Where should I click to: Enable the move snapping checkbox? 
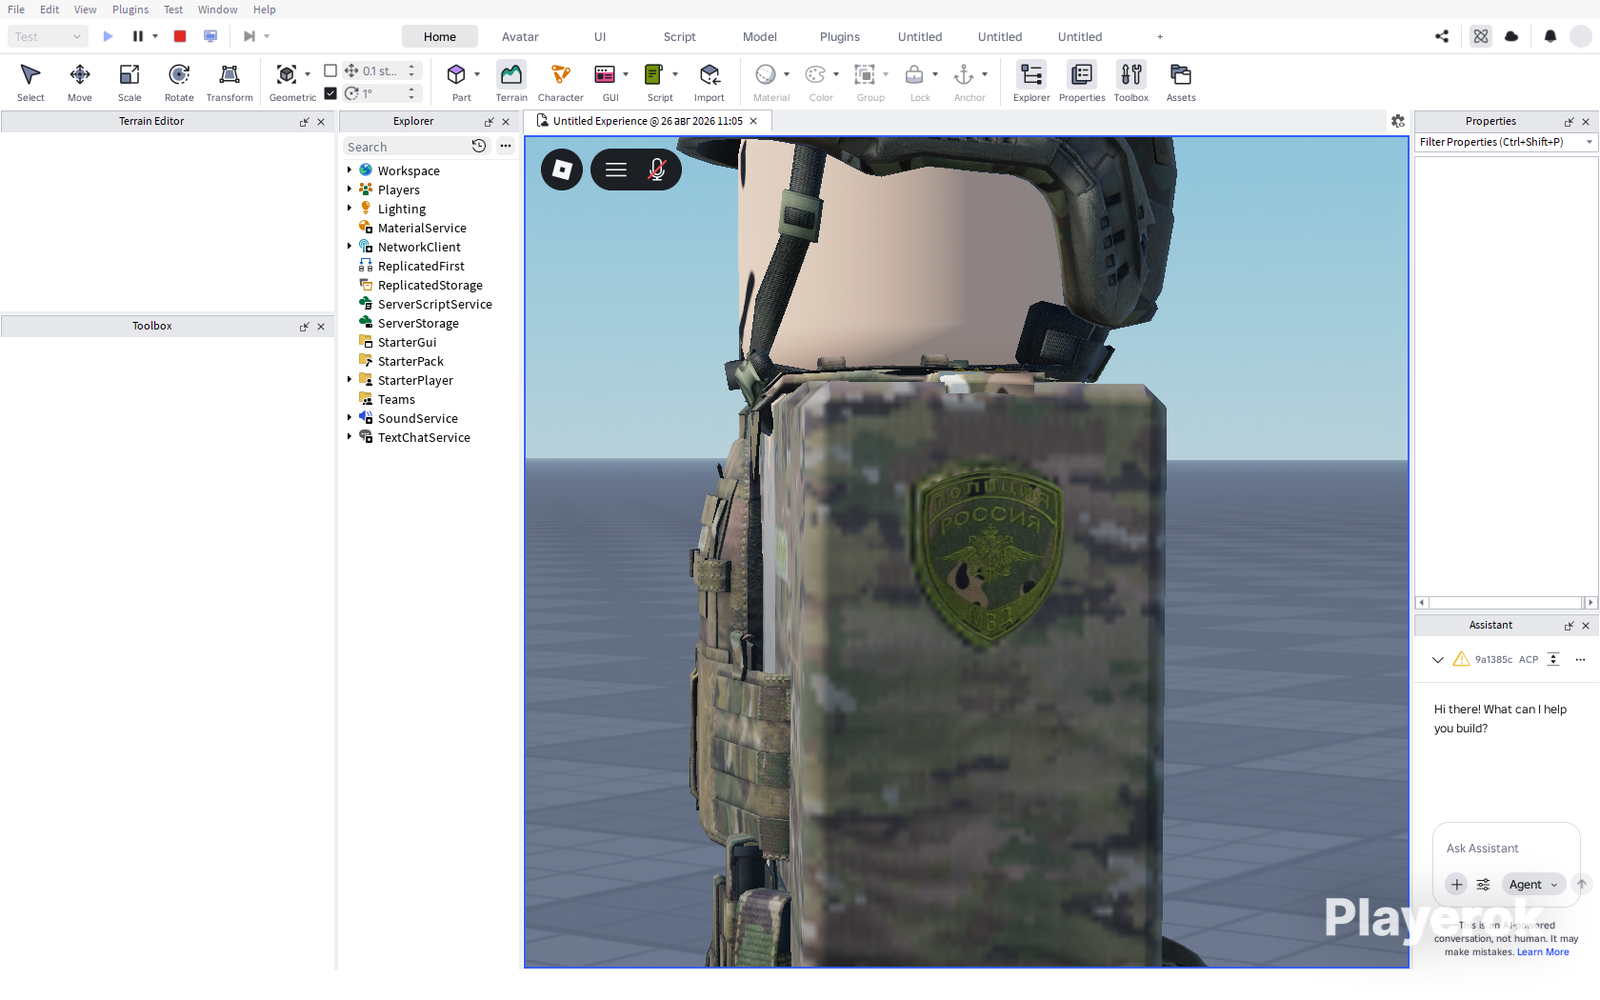click(x=331, y=71)
